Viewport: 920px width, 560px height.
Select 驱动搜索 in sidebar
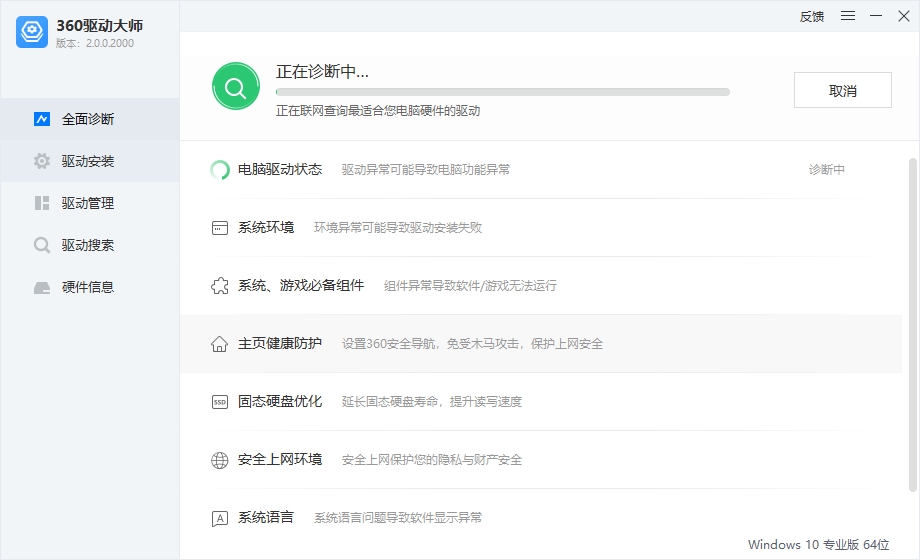point(89,245)
